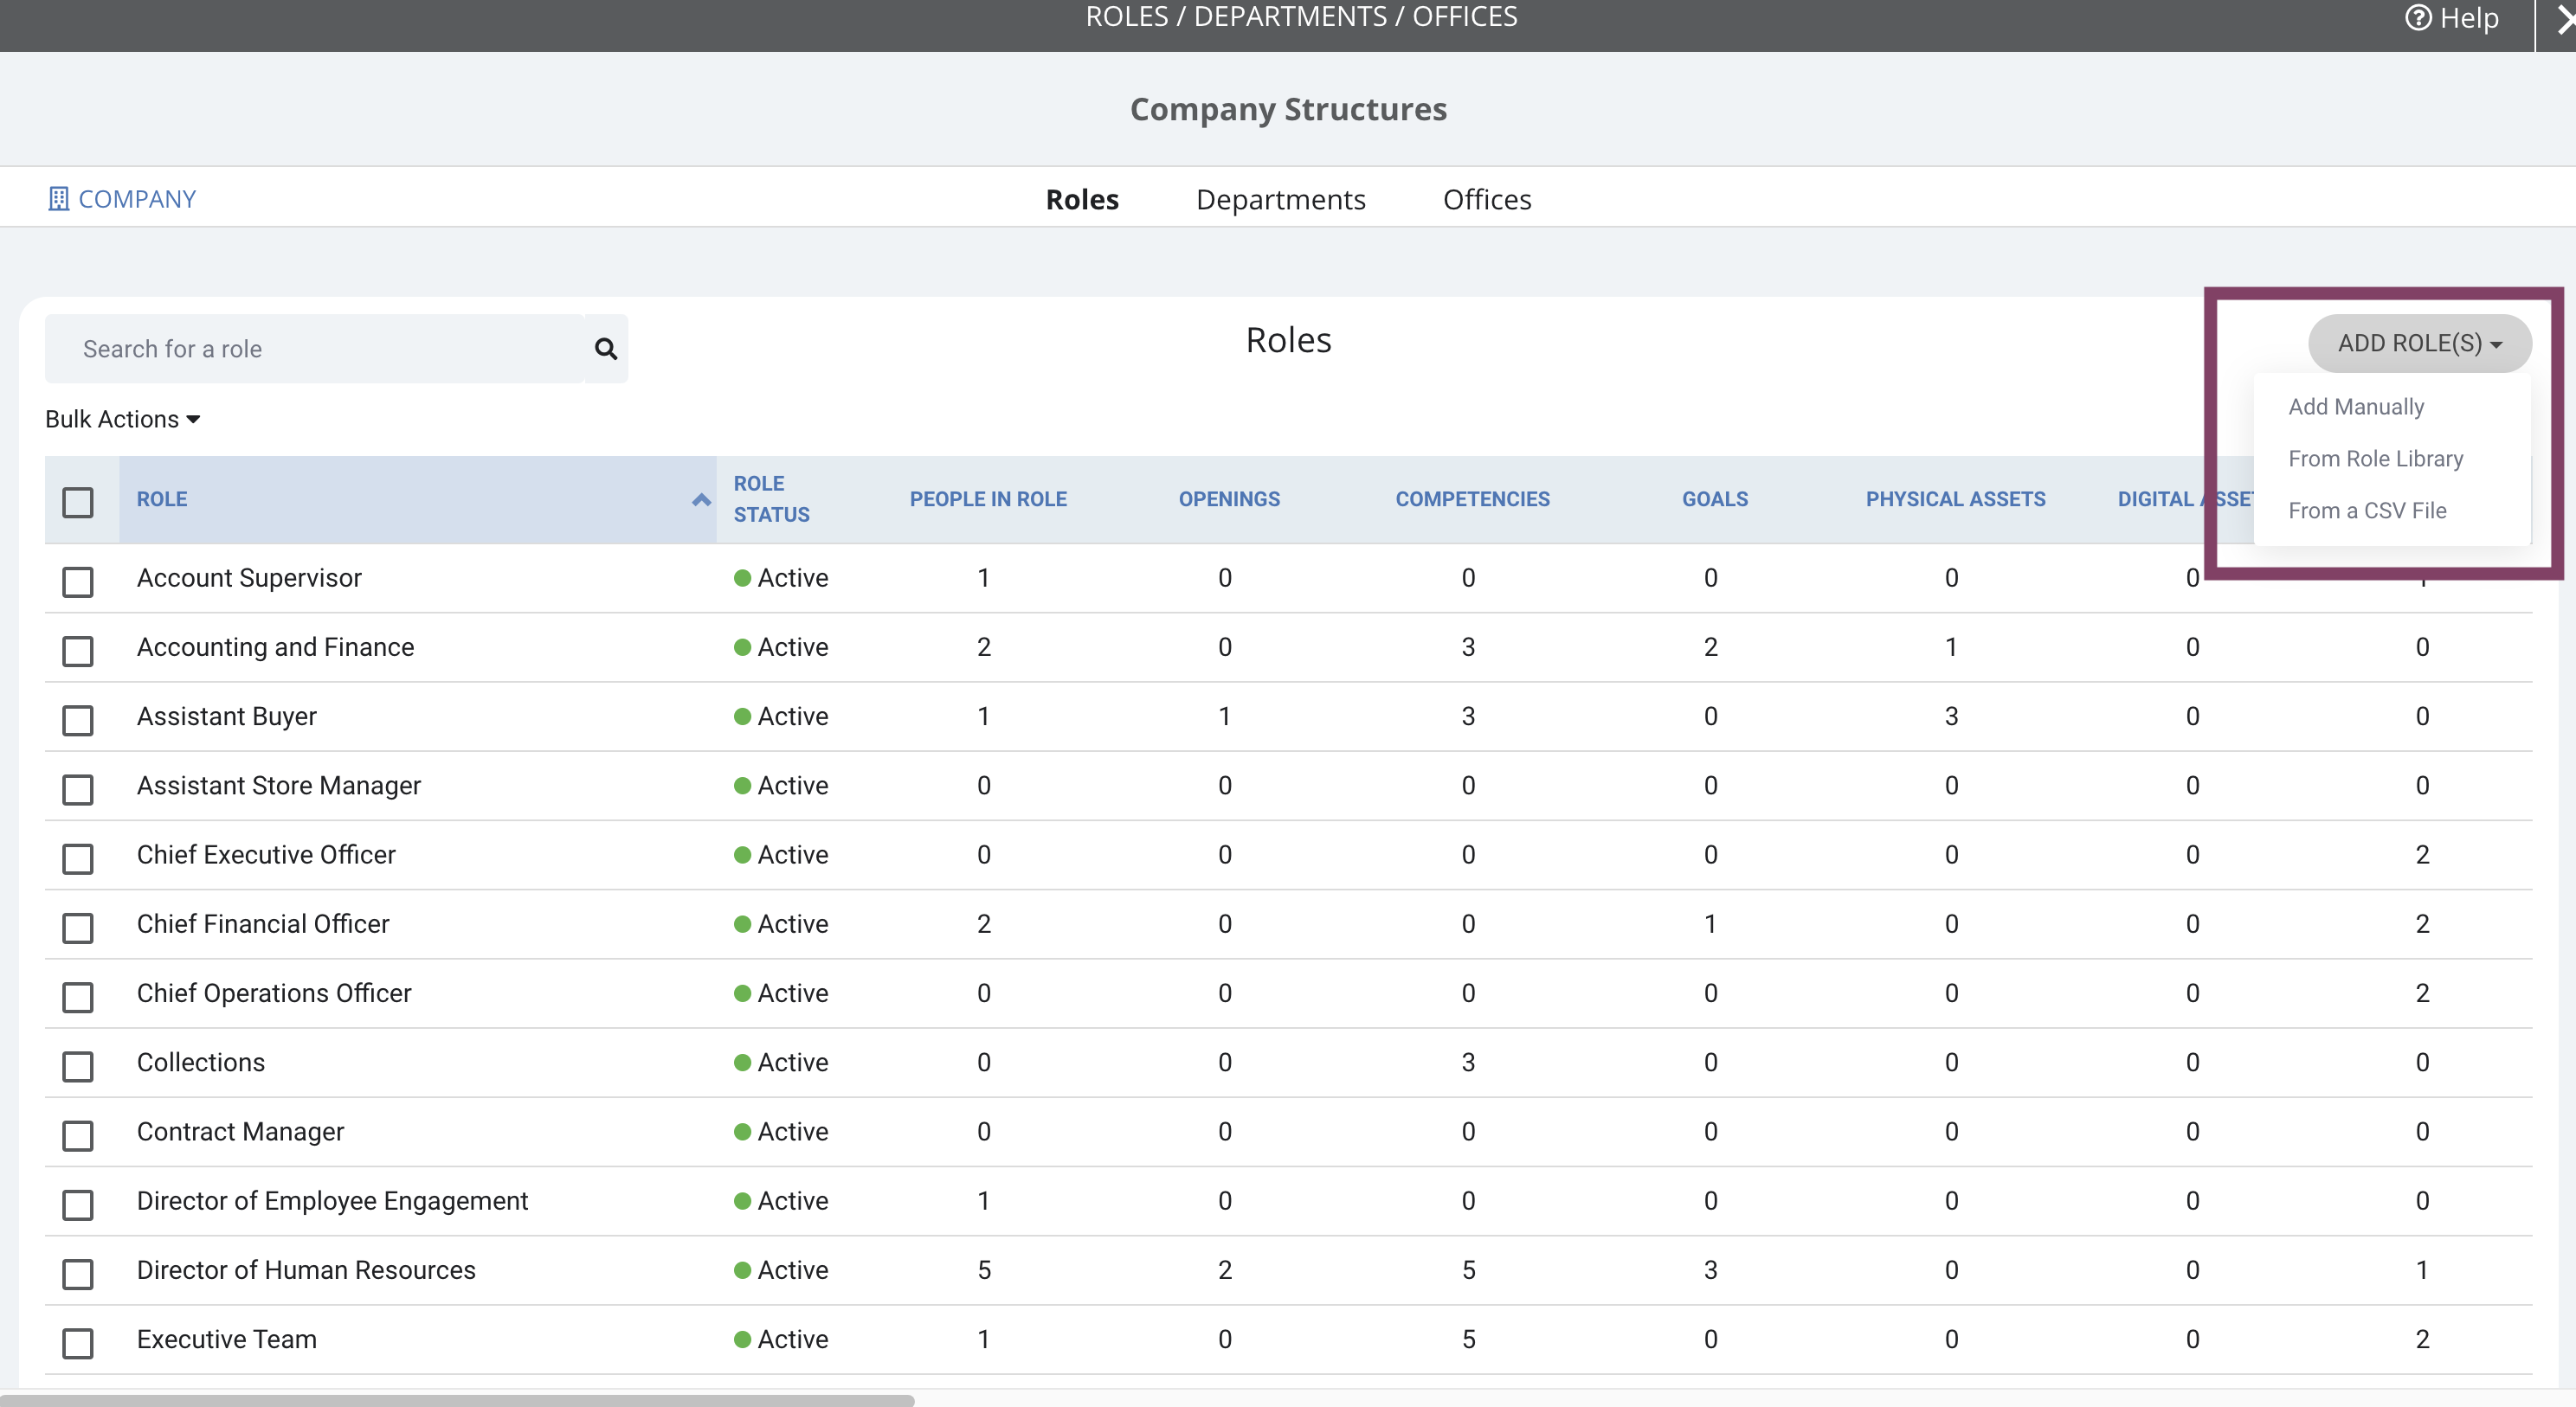Sort by COMPETENCIES column header
The image size is (2576, 1407).
[1472, 499]
